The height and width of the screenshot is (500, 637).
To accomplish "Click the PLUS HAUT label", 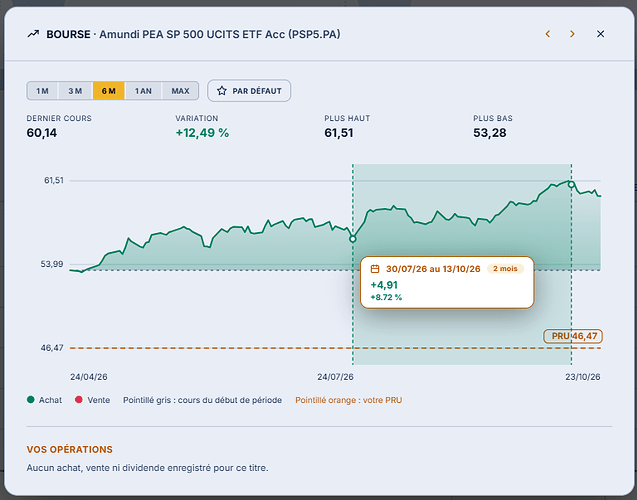I will tap(347, 118).
